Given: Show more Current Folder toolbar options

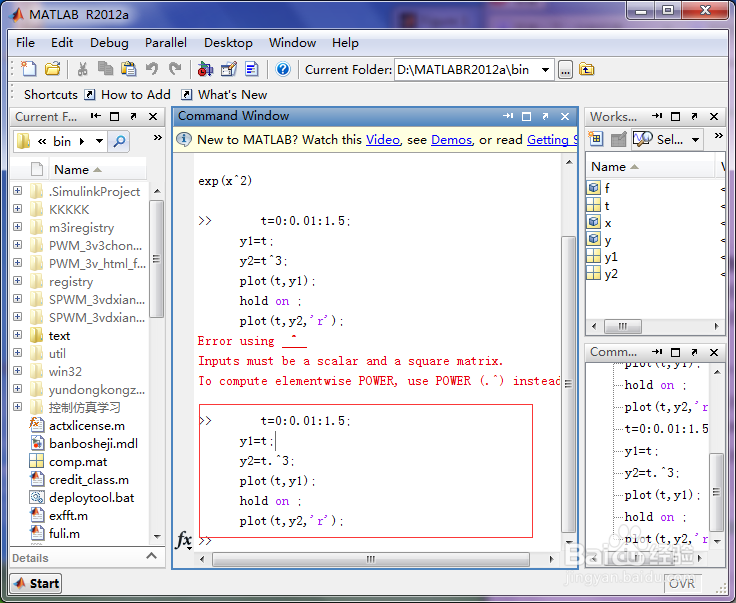Looking at the screenshot, I should [158, 137].
